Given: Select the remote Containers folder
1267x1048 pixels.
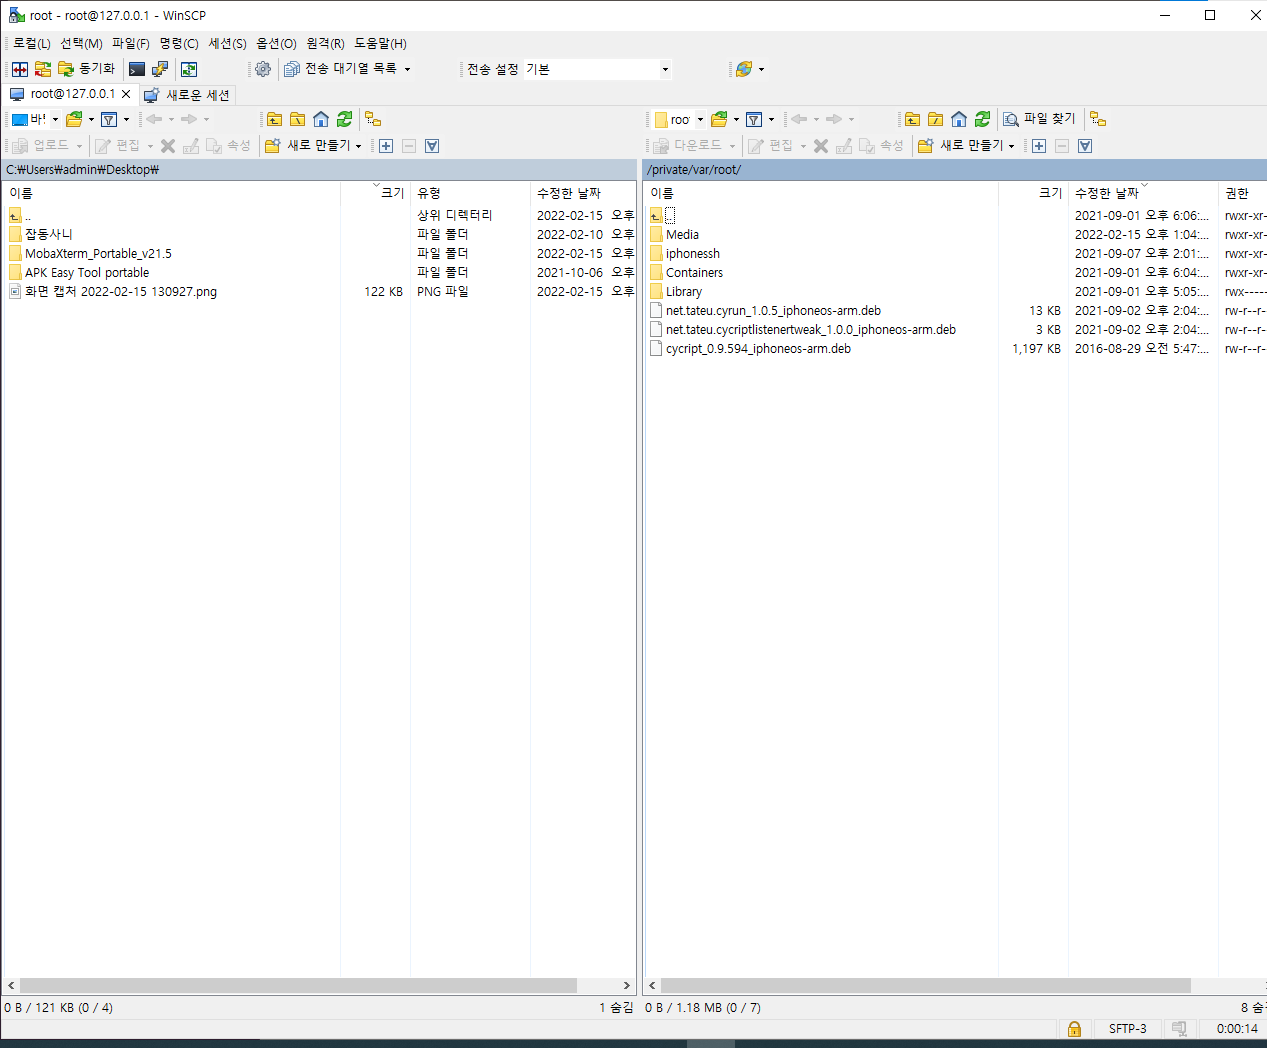Looking at the screenshot, I should click(694, 273).
